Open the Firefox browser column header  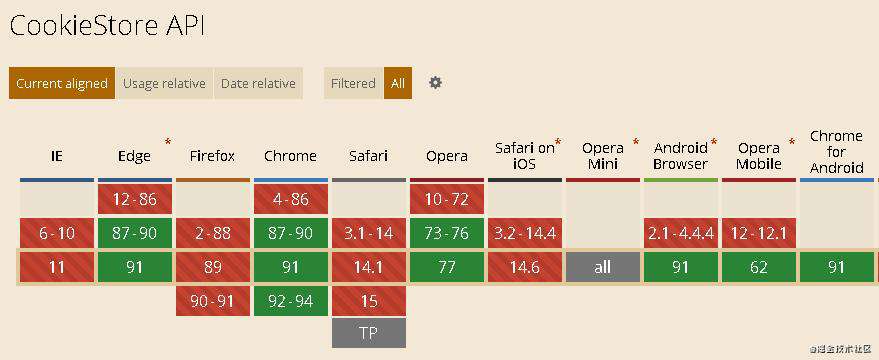tap(212, 156)
